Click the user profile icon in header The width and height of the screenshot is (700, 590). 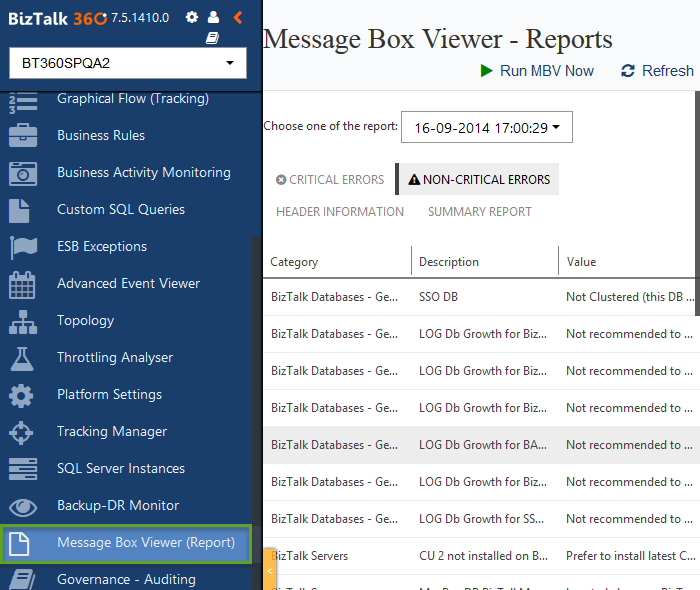pyautogui.click(x=213, y=17)
